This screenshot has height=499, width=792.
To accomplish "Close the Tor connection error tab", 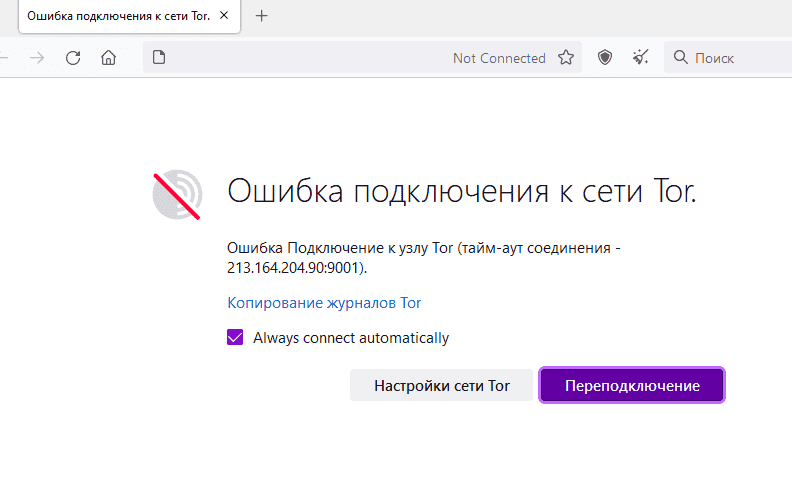I will click(x=224, y=16).
